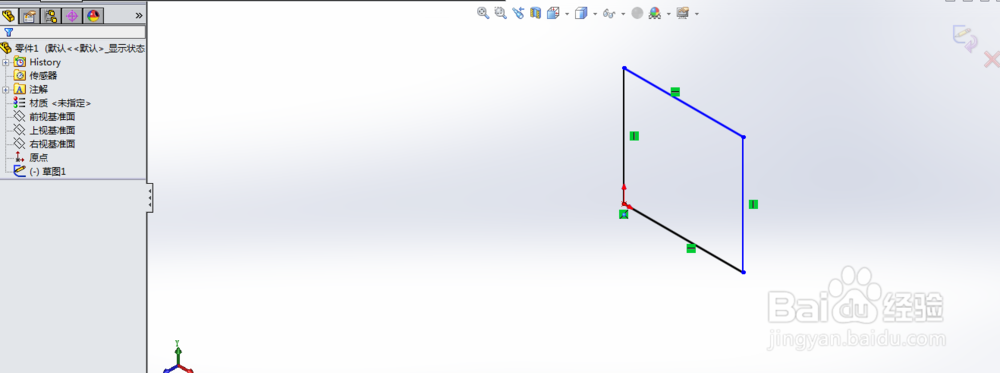1000x373 pixels.
Task: Click the vertical relation icon on left line
Action: pos(634,136)
